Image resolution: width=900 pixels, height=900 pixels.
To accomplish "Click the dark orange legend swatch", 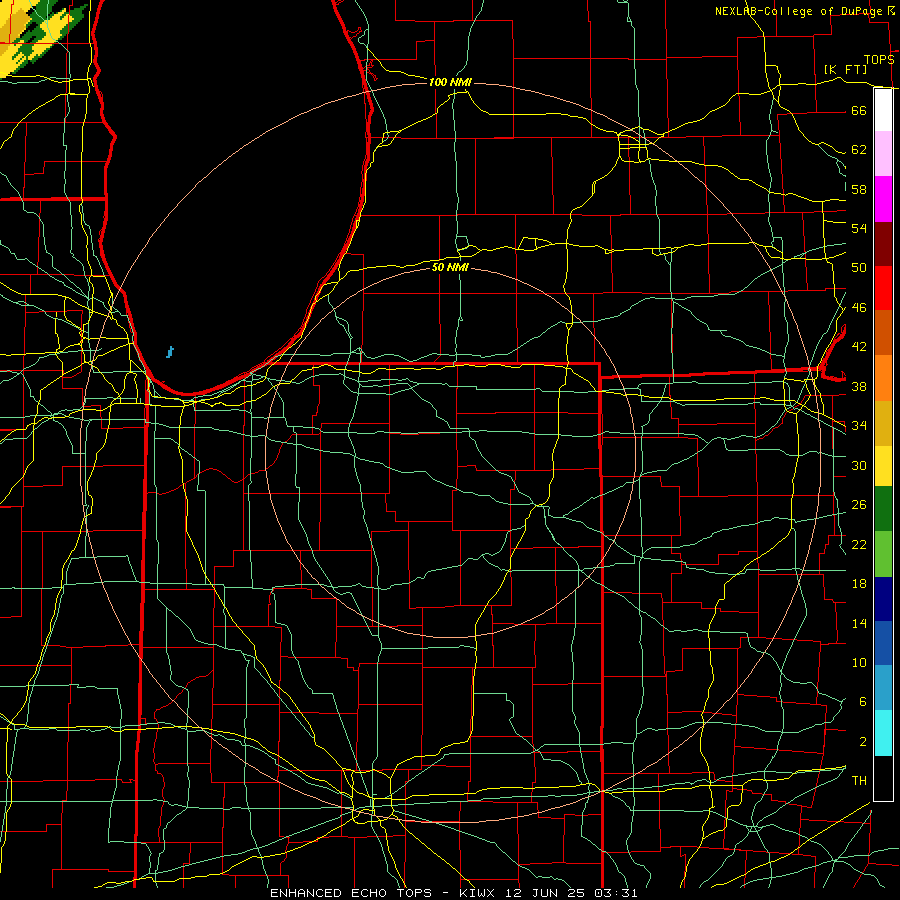I will 883,332.
